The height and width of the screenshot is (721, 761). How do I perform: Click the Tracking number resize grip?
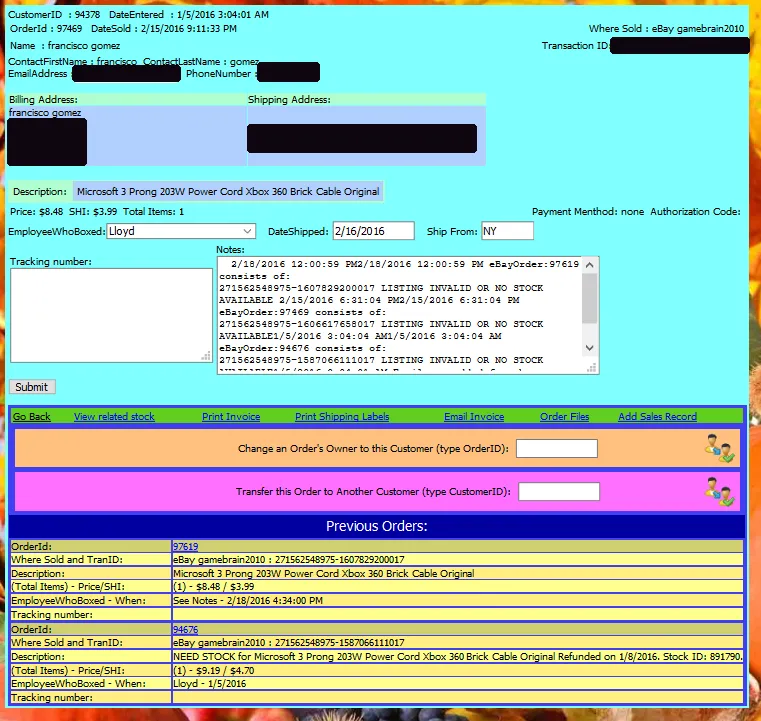(x=206, y=357)
